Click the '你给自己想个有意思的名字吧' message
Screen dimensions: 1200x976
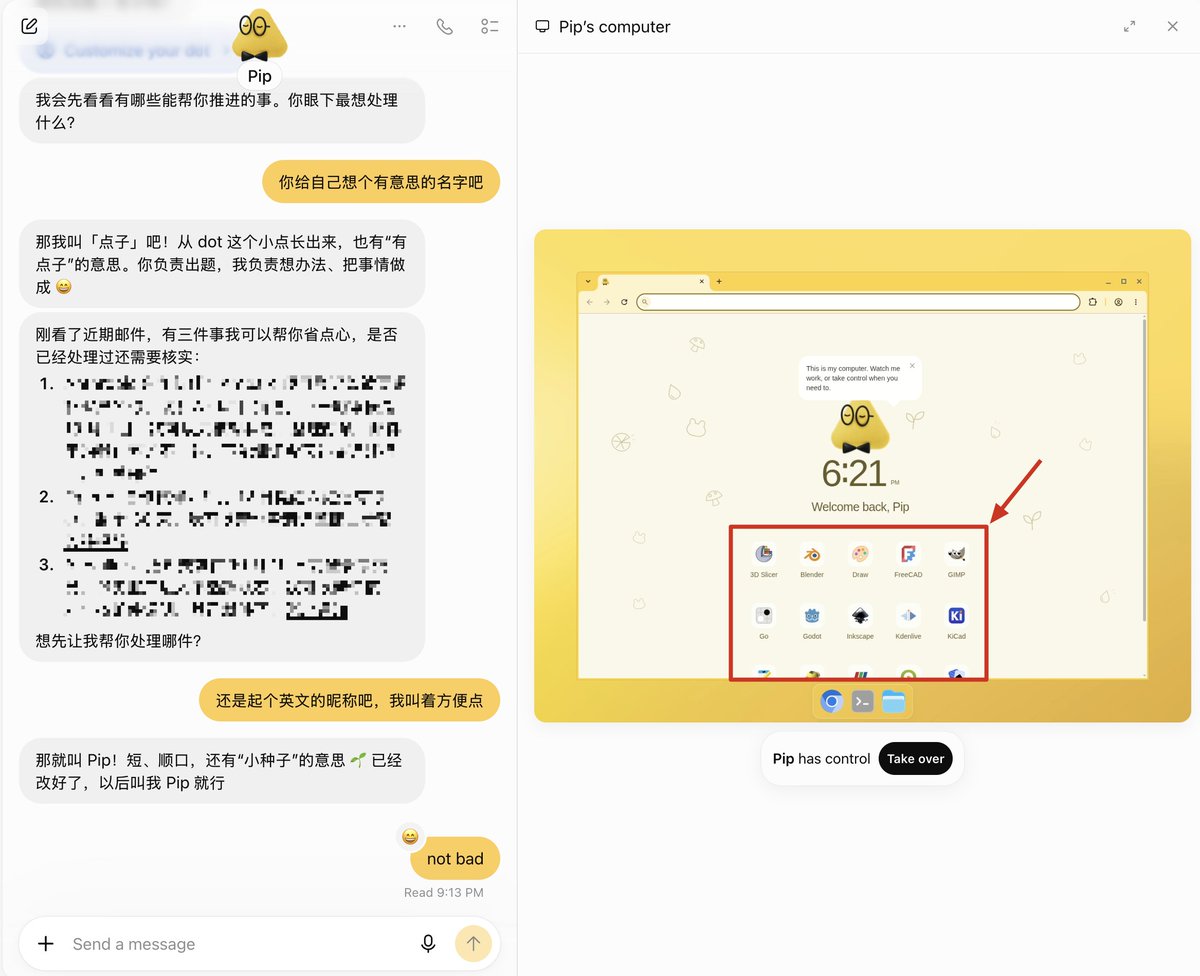[x=381, y=182]
